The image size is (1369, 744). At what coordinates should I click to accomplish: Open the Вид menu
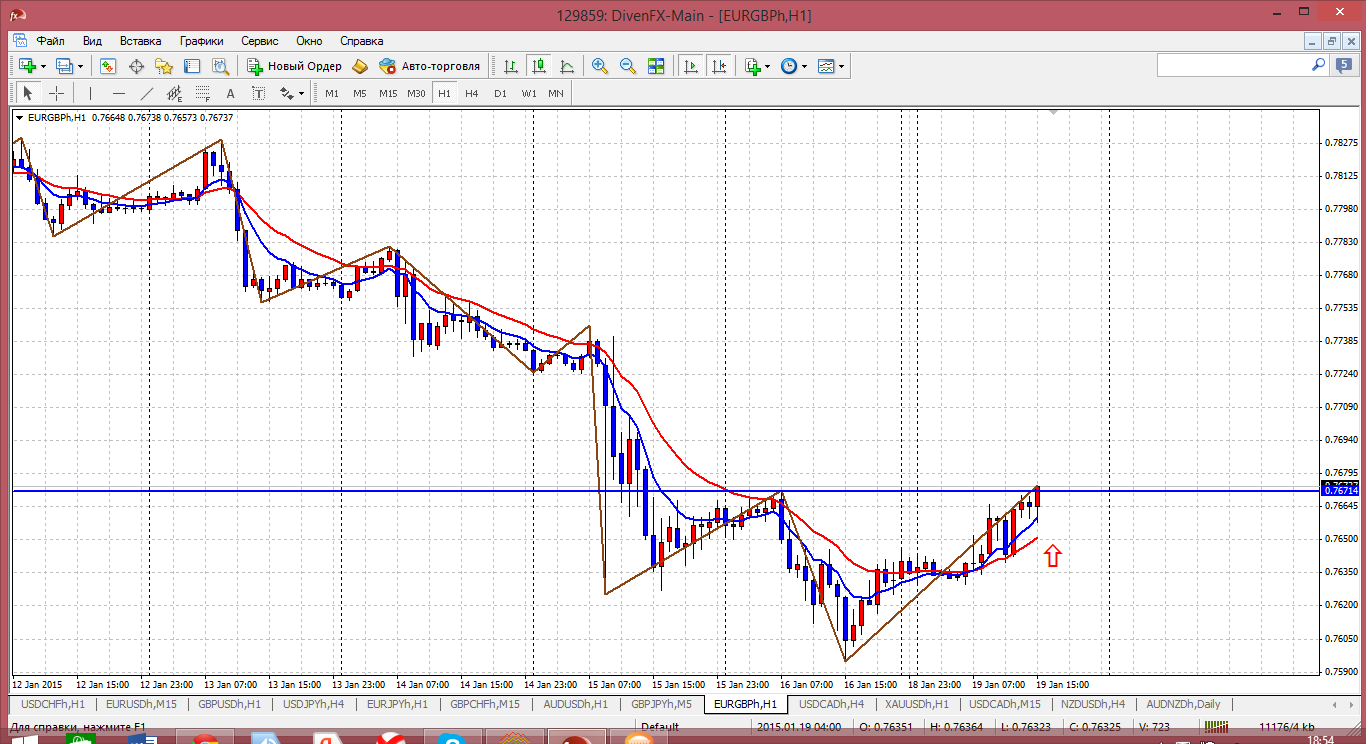pos(92,41)
